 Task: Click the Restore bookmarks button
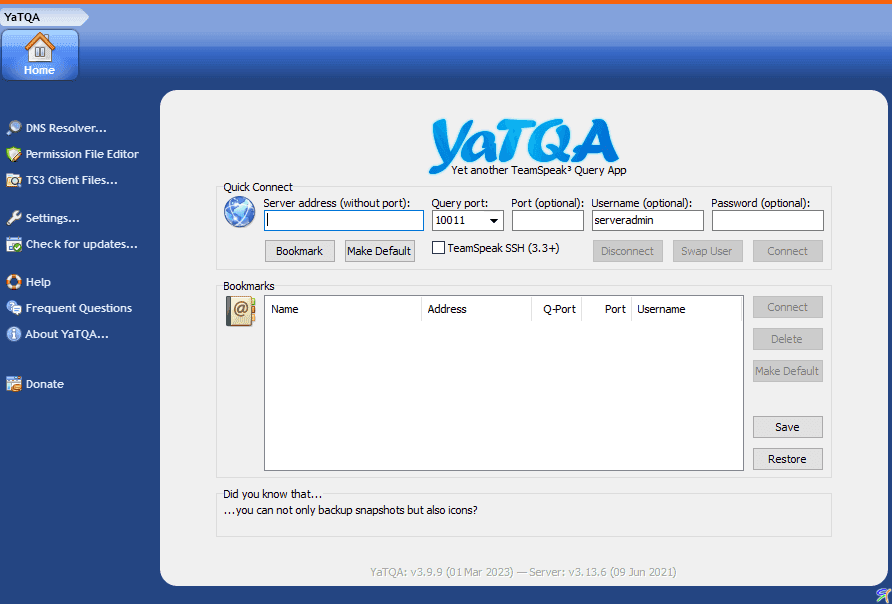click(x=787, y=459)
